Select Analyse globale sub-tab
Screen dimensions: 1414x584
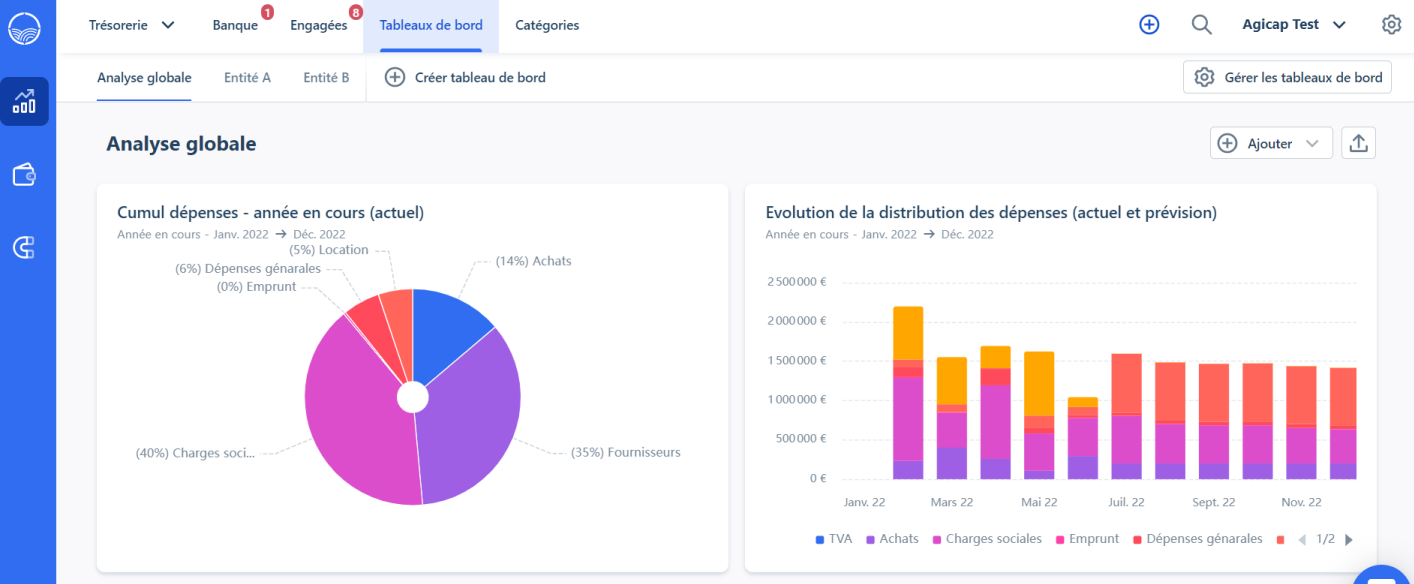point(144,77)
